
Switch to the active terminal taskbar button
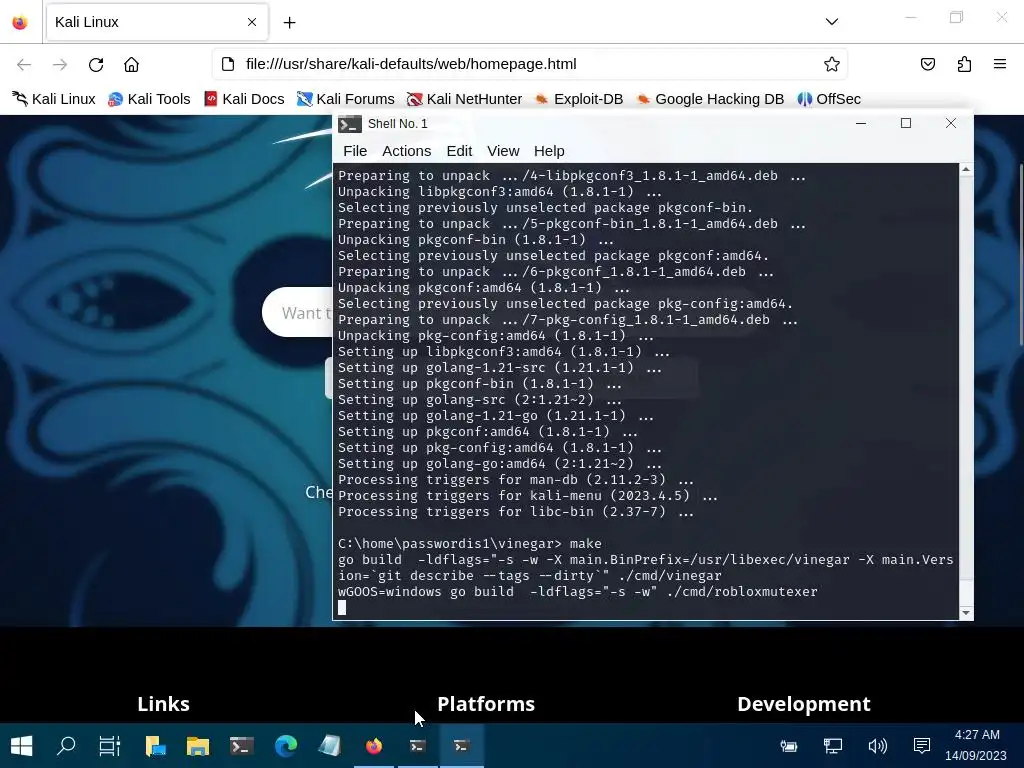[461, 746]
